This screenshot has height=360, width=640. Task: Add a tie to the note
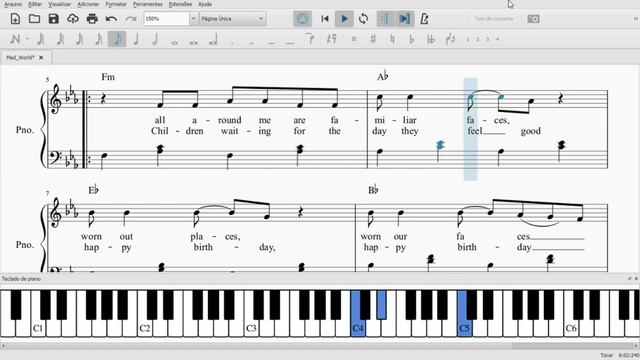310,39
